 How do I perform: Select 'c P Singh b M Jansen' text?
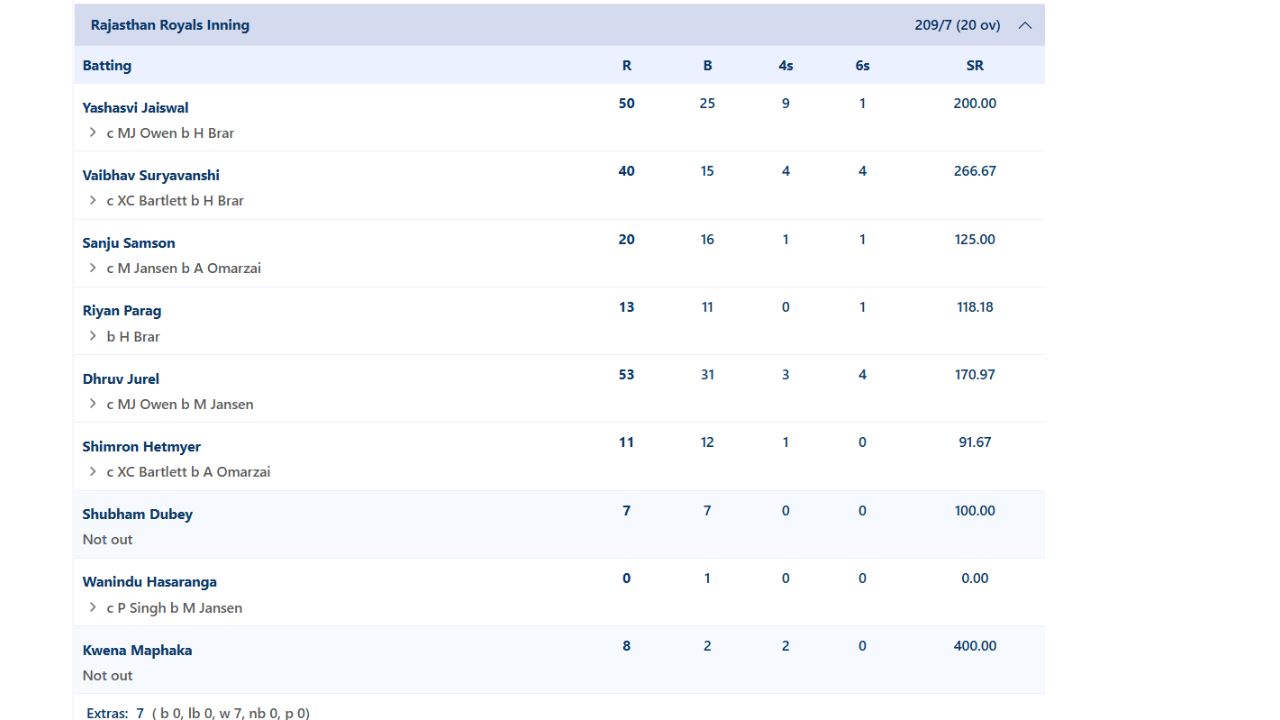click(174, 607)
